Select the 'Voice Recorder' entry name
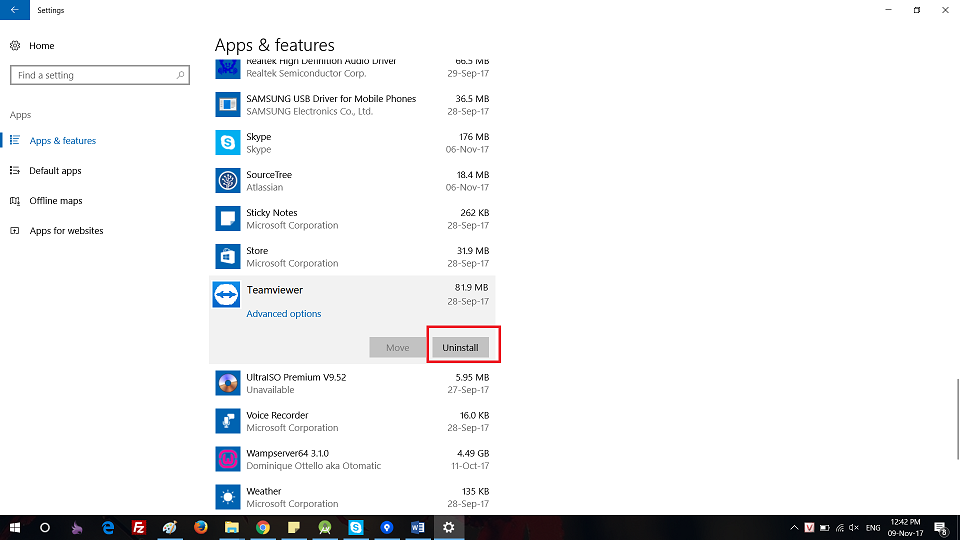This screenshot has width=960, height=540. click(277, 415)
